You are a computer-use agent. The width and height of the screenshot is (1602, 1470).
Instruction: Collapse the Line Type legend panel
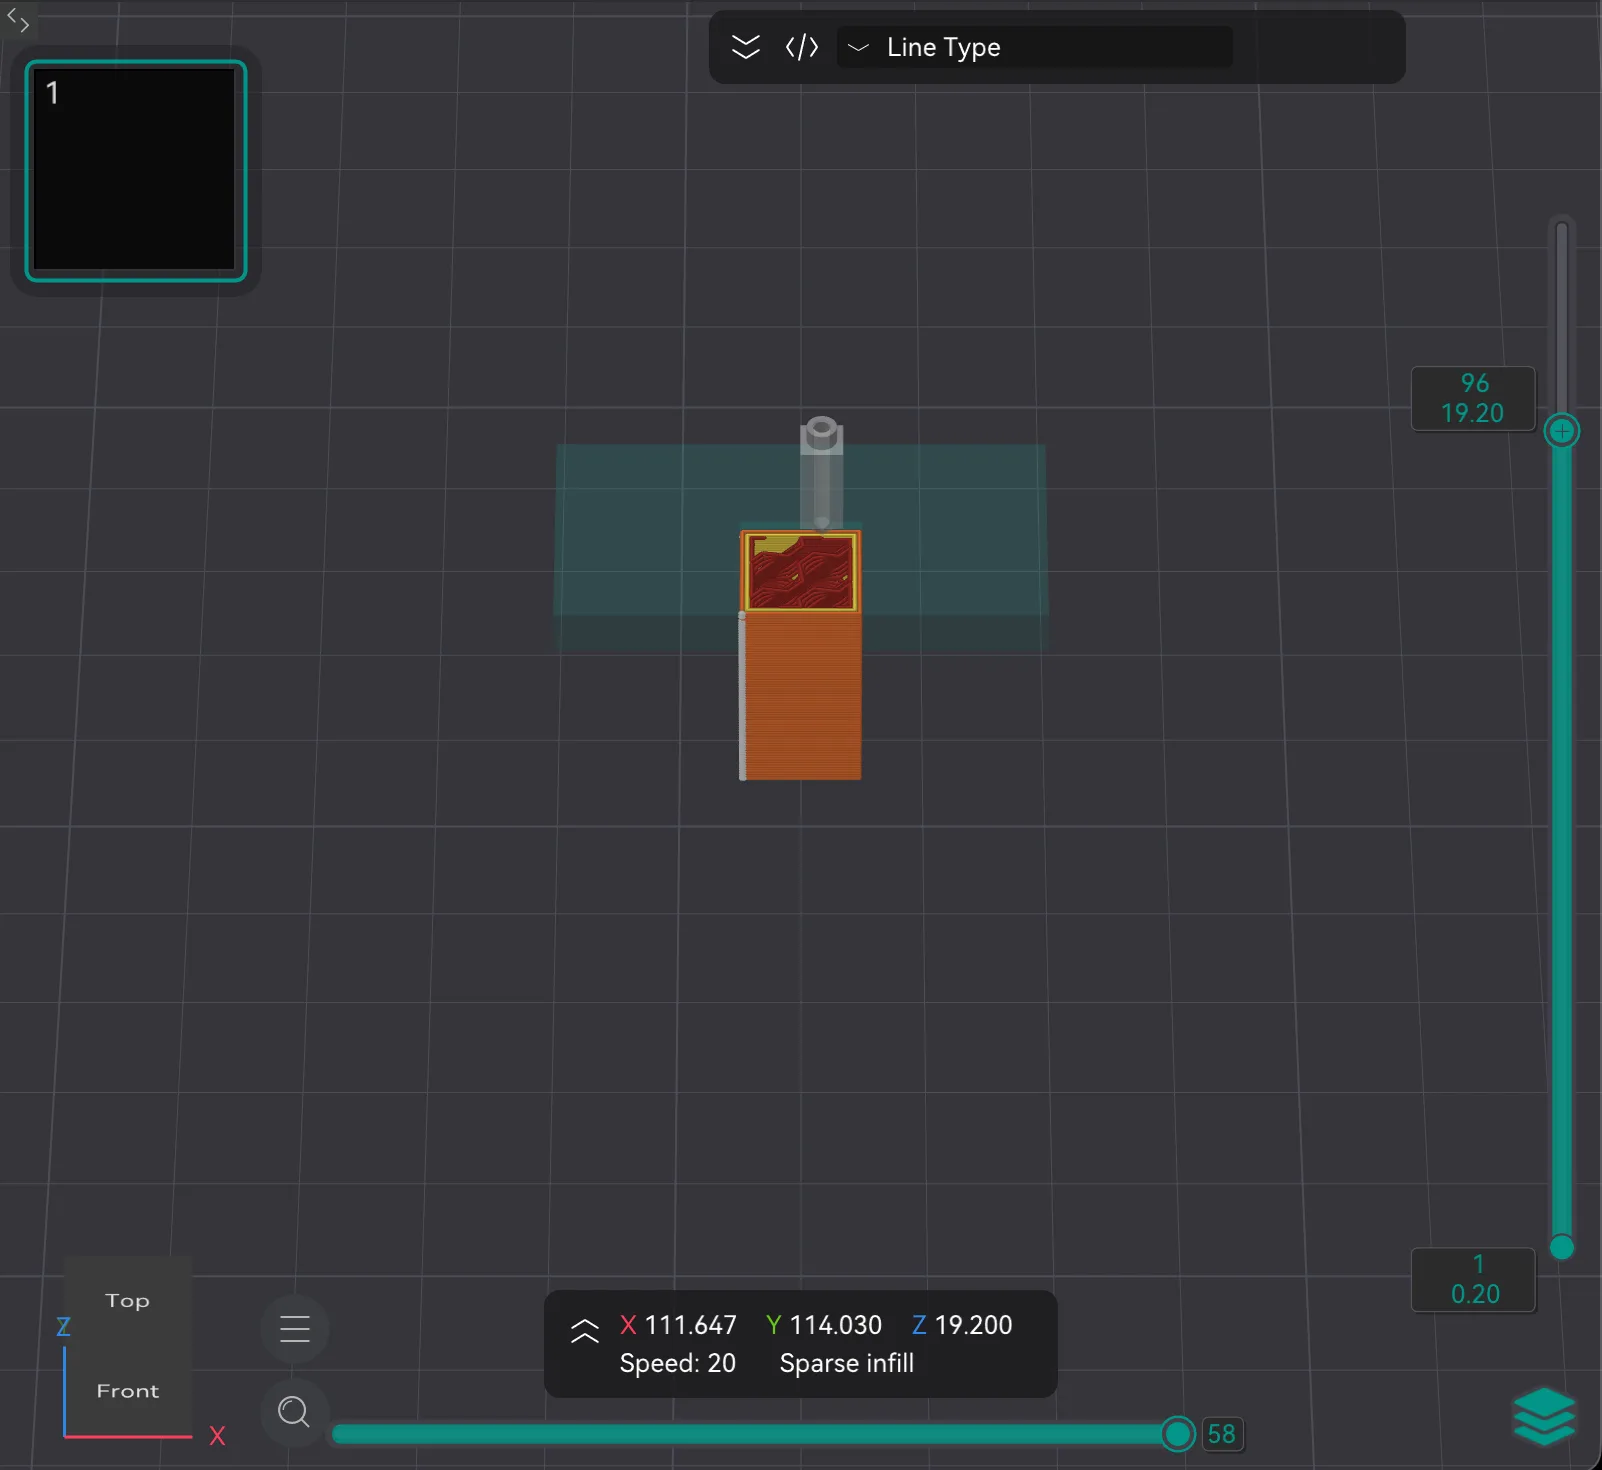[746, 47]
